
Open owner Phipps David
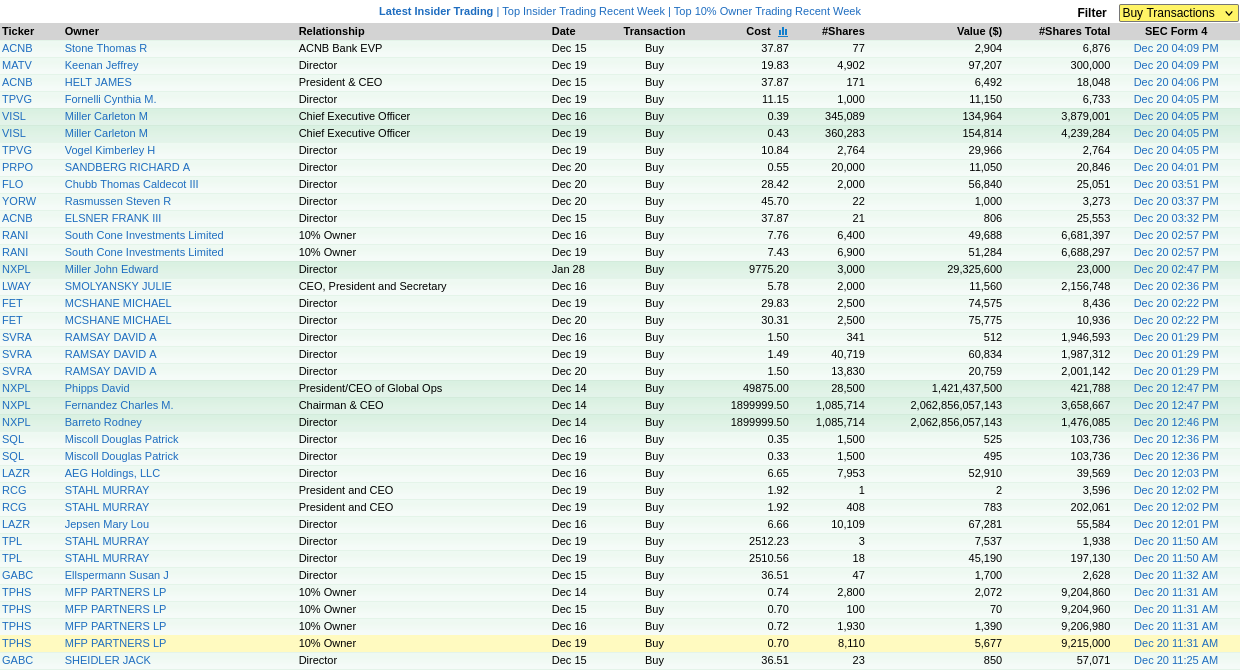(x=97, y=388)
